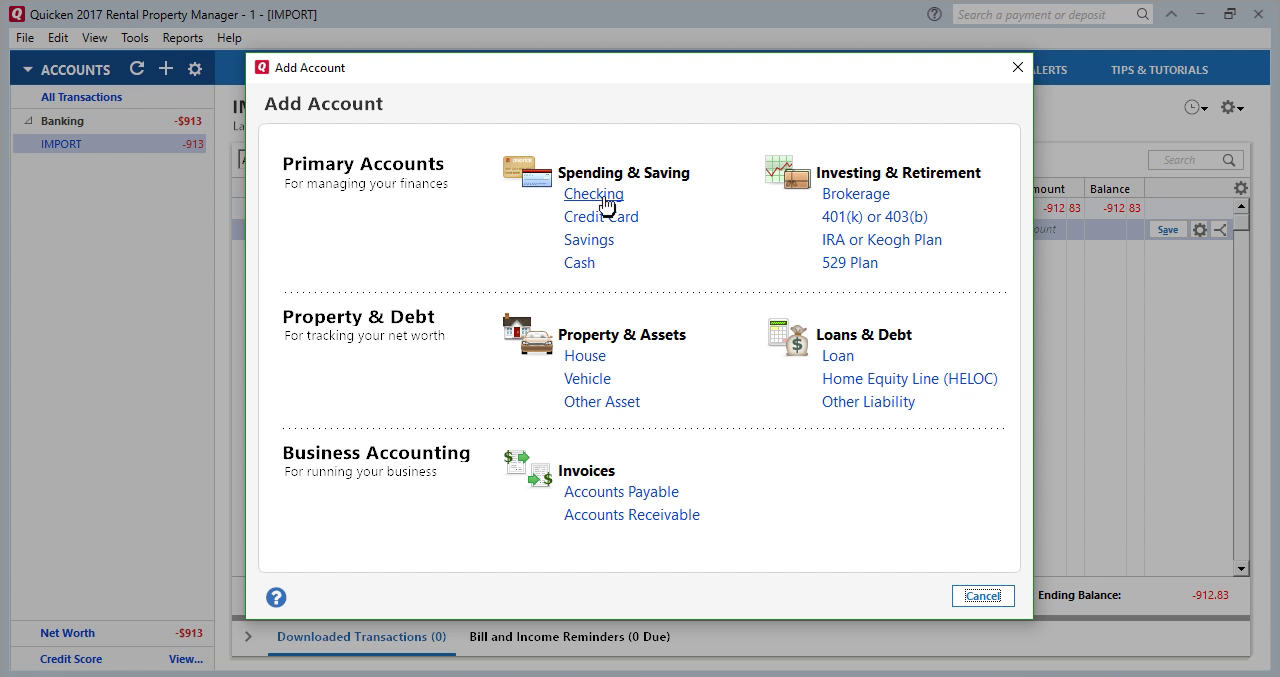Add an account with the plus icon
This screenshot has width=1280, height=677.
[166, 69]
